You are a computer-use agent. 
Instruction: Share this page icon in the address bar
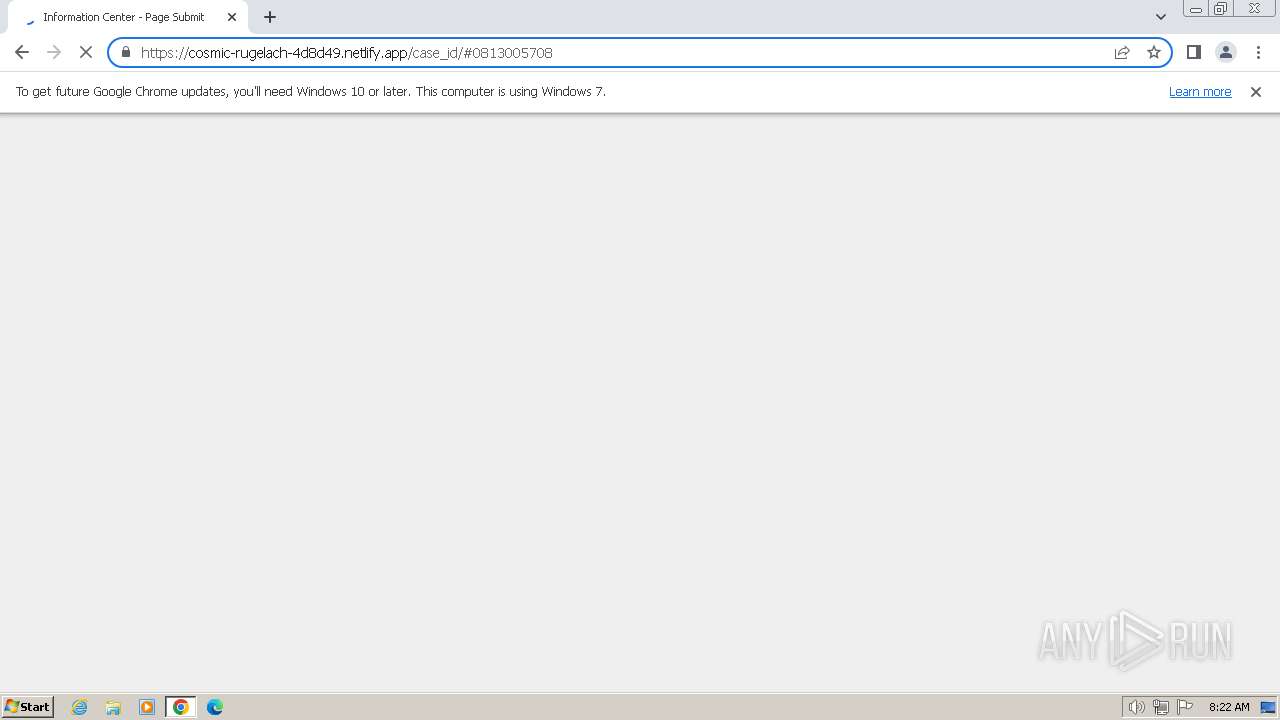1122,52
